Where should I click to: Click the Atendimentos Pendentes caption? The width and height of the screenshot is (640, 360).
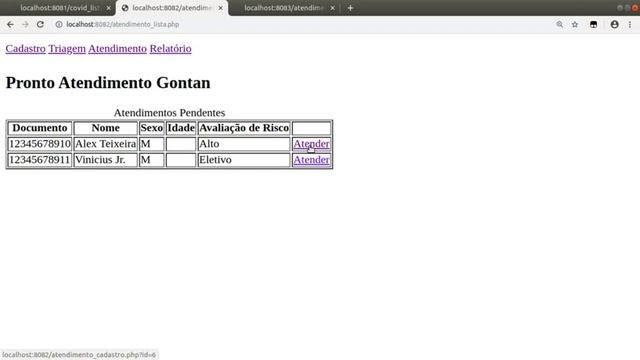click(169, 113)
